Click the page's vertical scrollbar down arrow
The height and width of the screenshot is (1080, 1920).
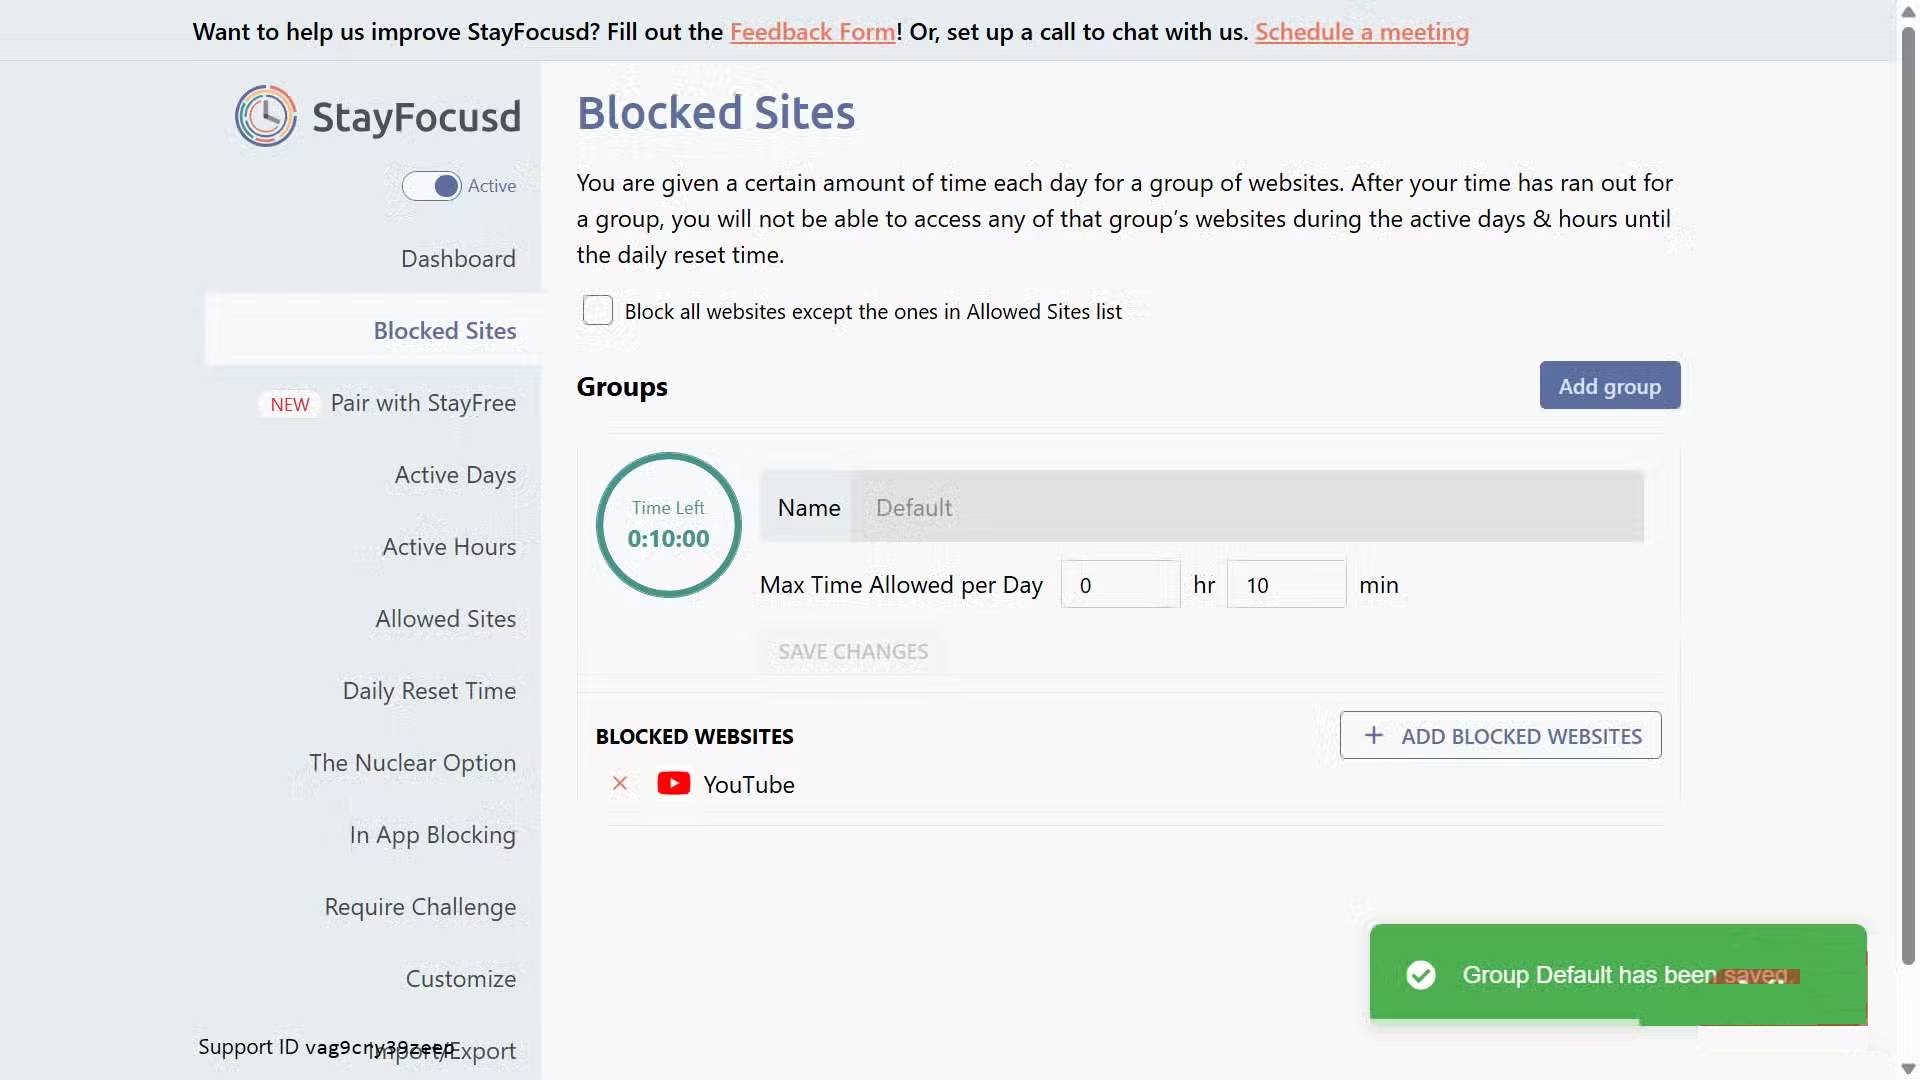coord(1908,1069)
